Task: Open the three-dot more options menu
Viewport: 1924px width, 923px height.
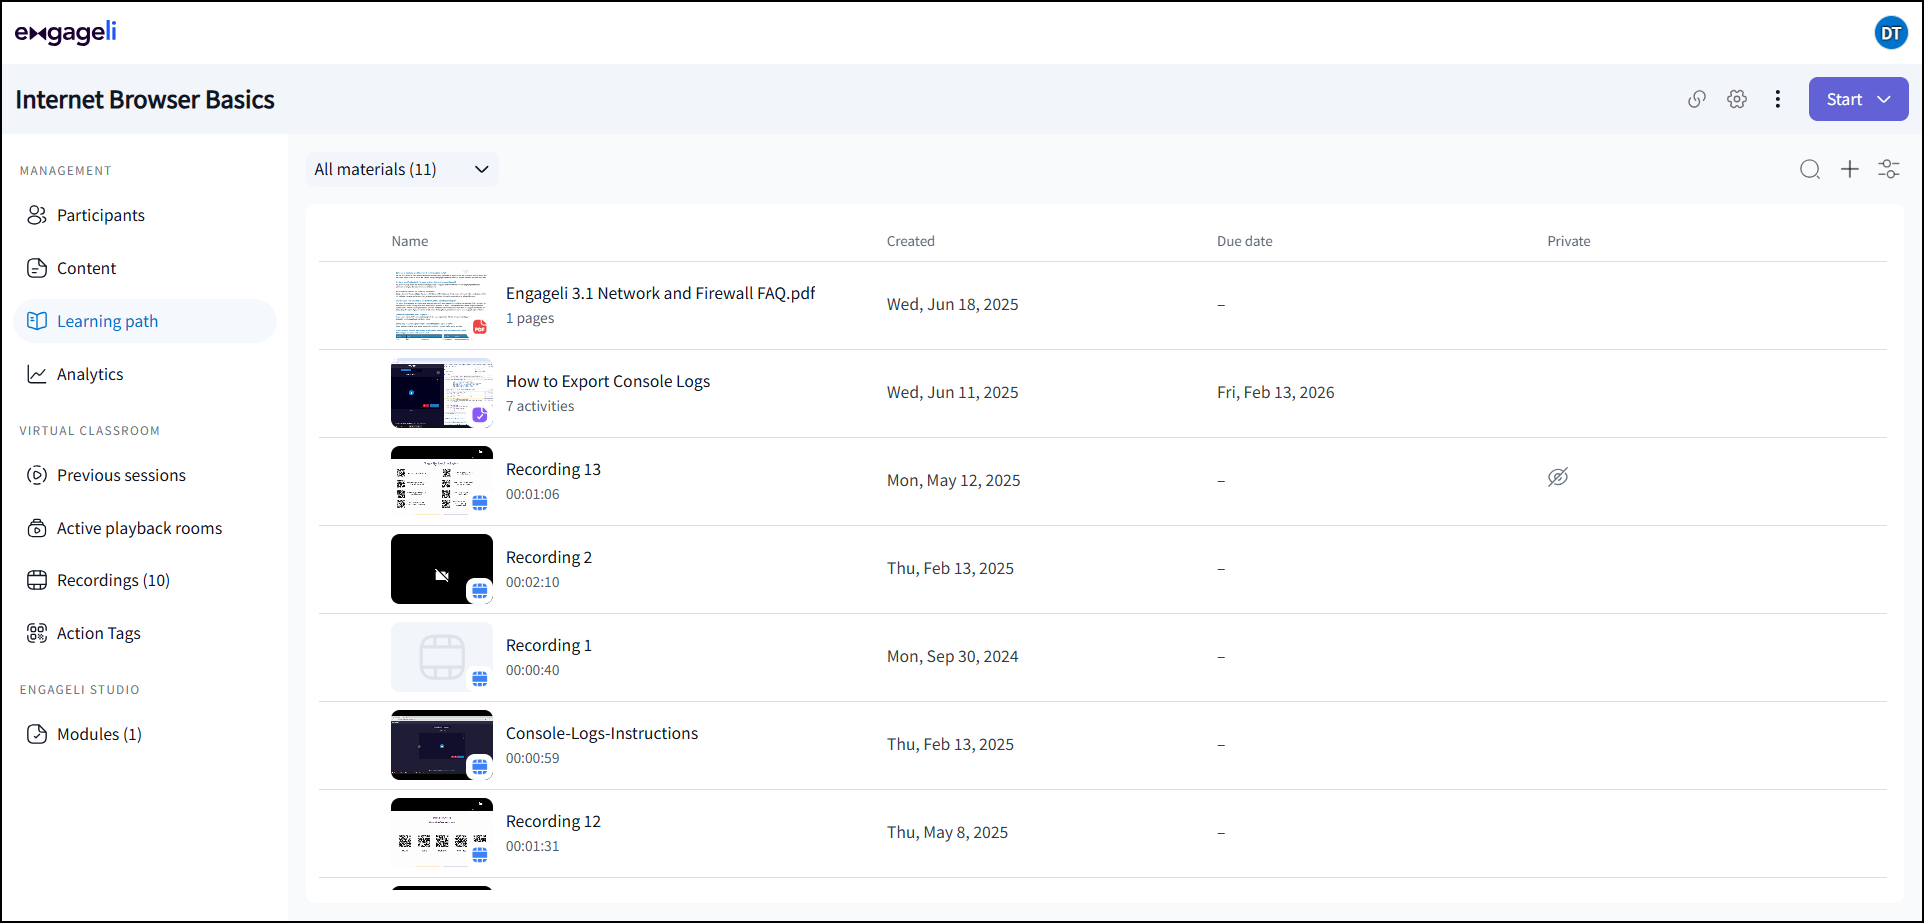Action: (1777, 99)
